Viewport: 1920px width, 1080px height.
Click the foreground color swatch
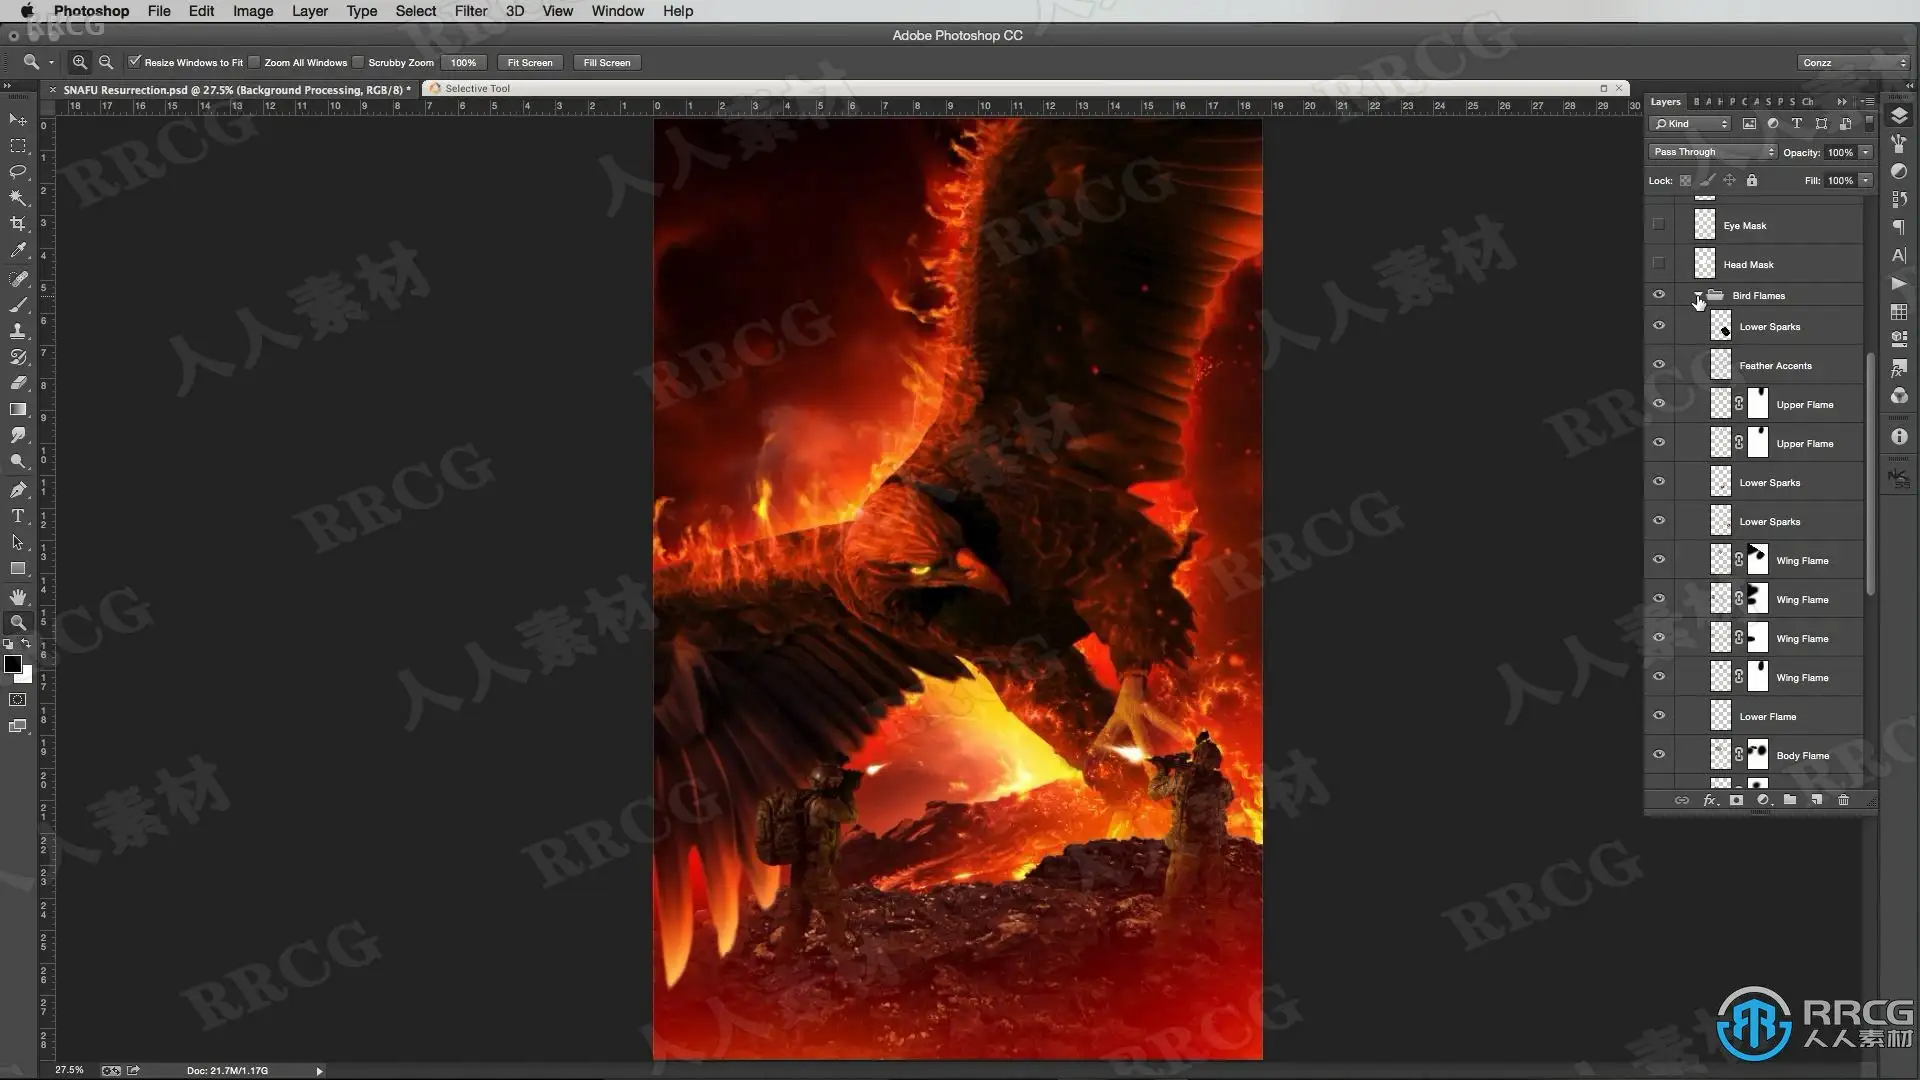[13, 665]
